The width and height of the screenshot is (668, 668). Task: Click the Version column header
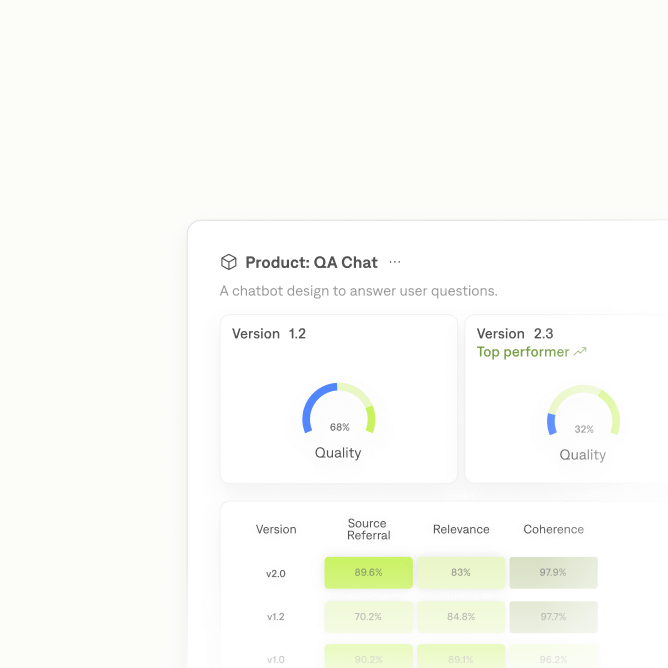click(276, 529)
